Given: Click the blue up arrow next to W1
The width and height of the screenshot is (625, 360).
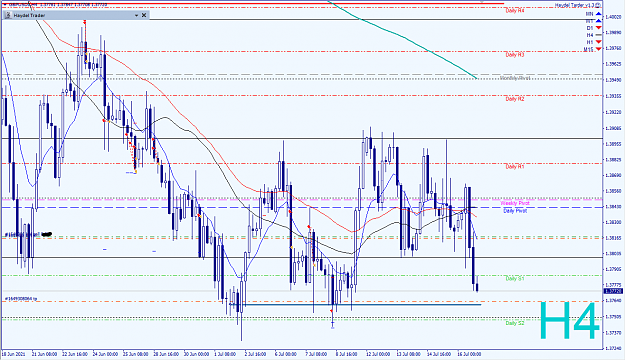Looking at the screenshot, I should coord(599,21).
